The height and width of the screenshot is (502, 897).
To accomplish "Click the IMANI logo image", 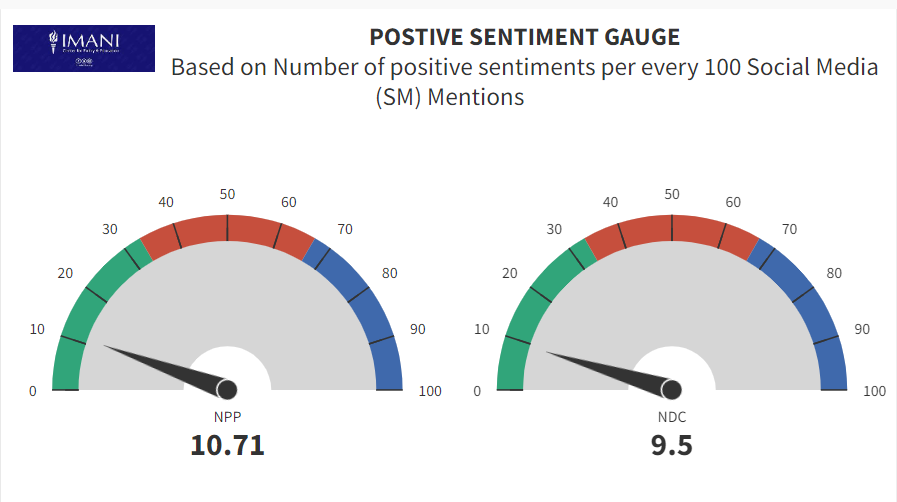I will coord(84,48).
